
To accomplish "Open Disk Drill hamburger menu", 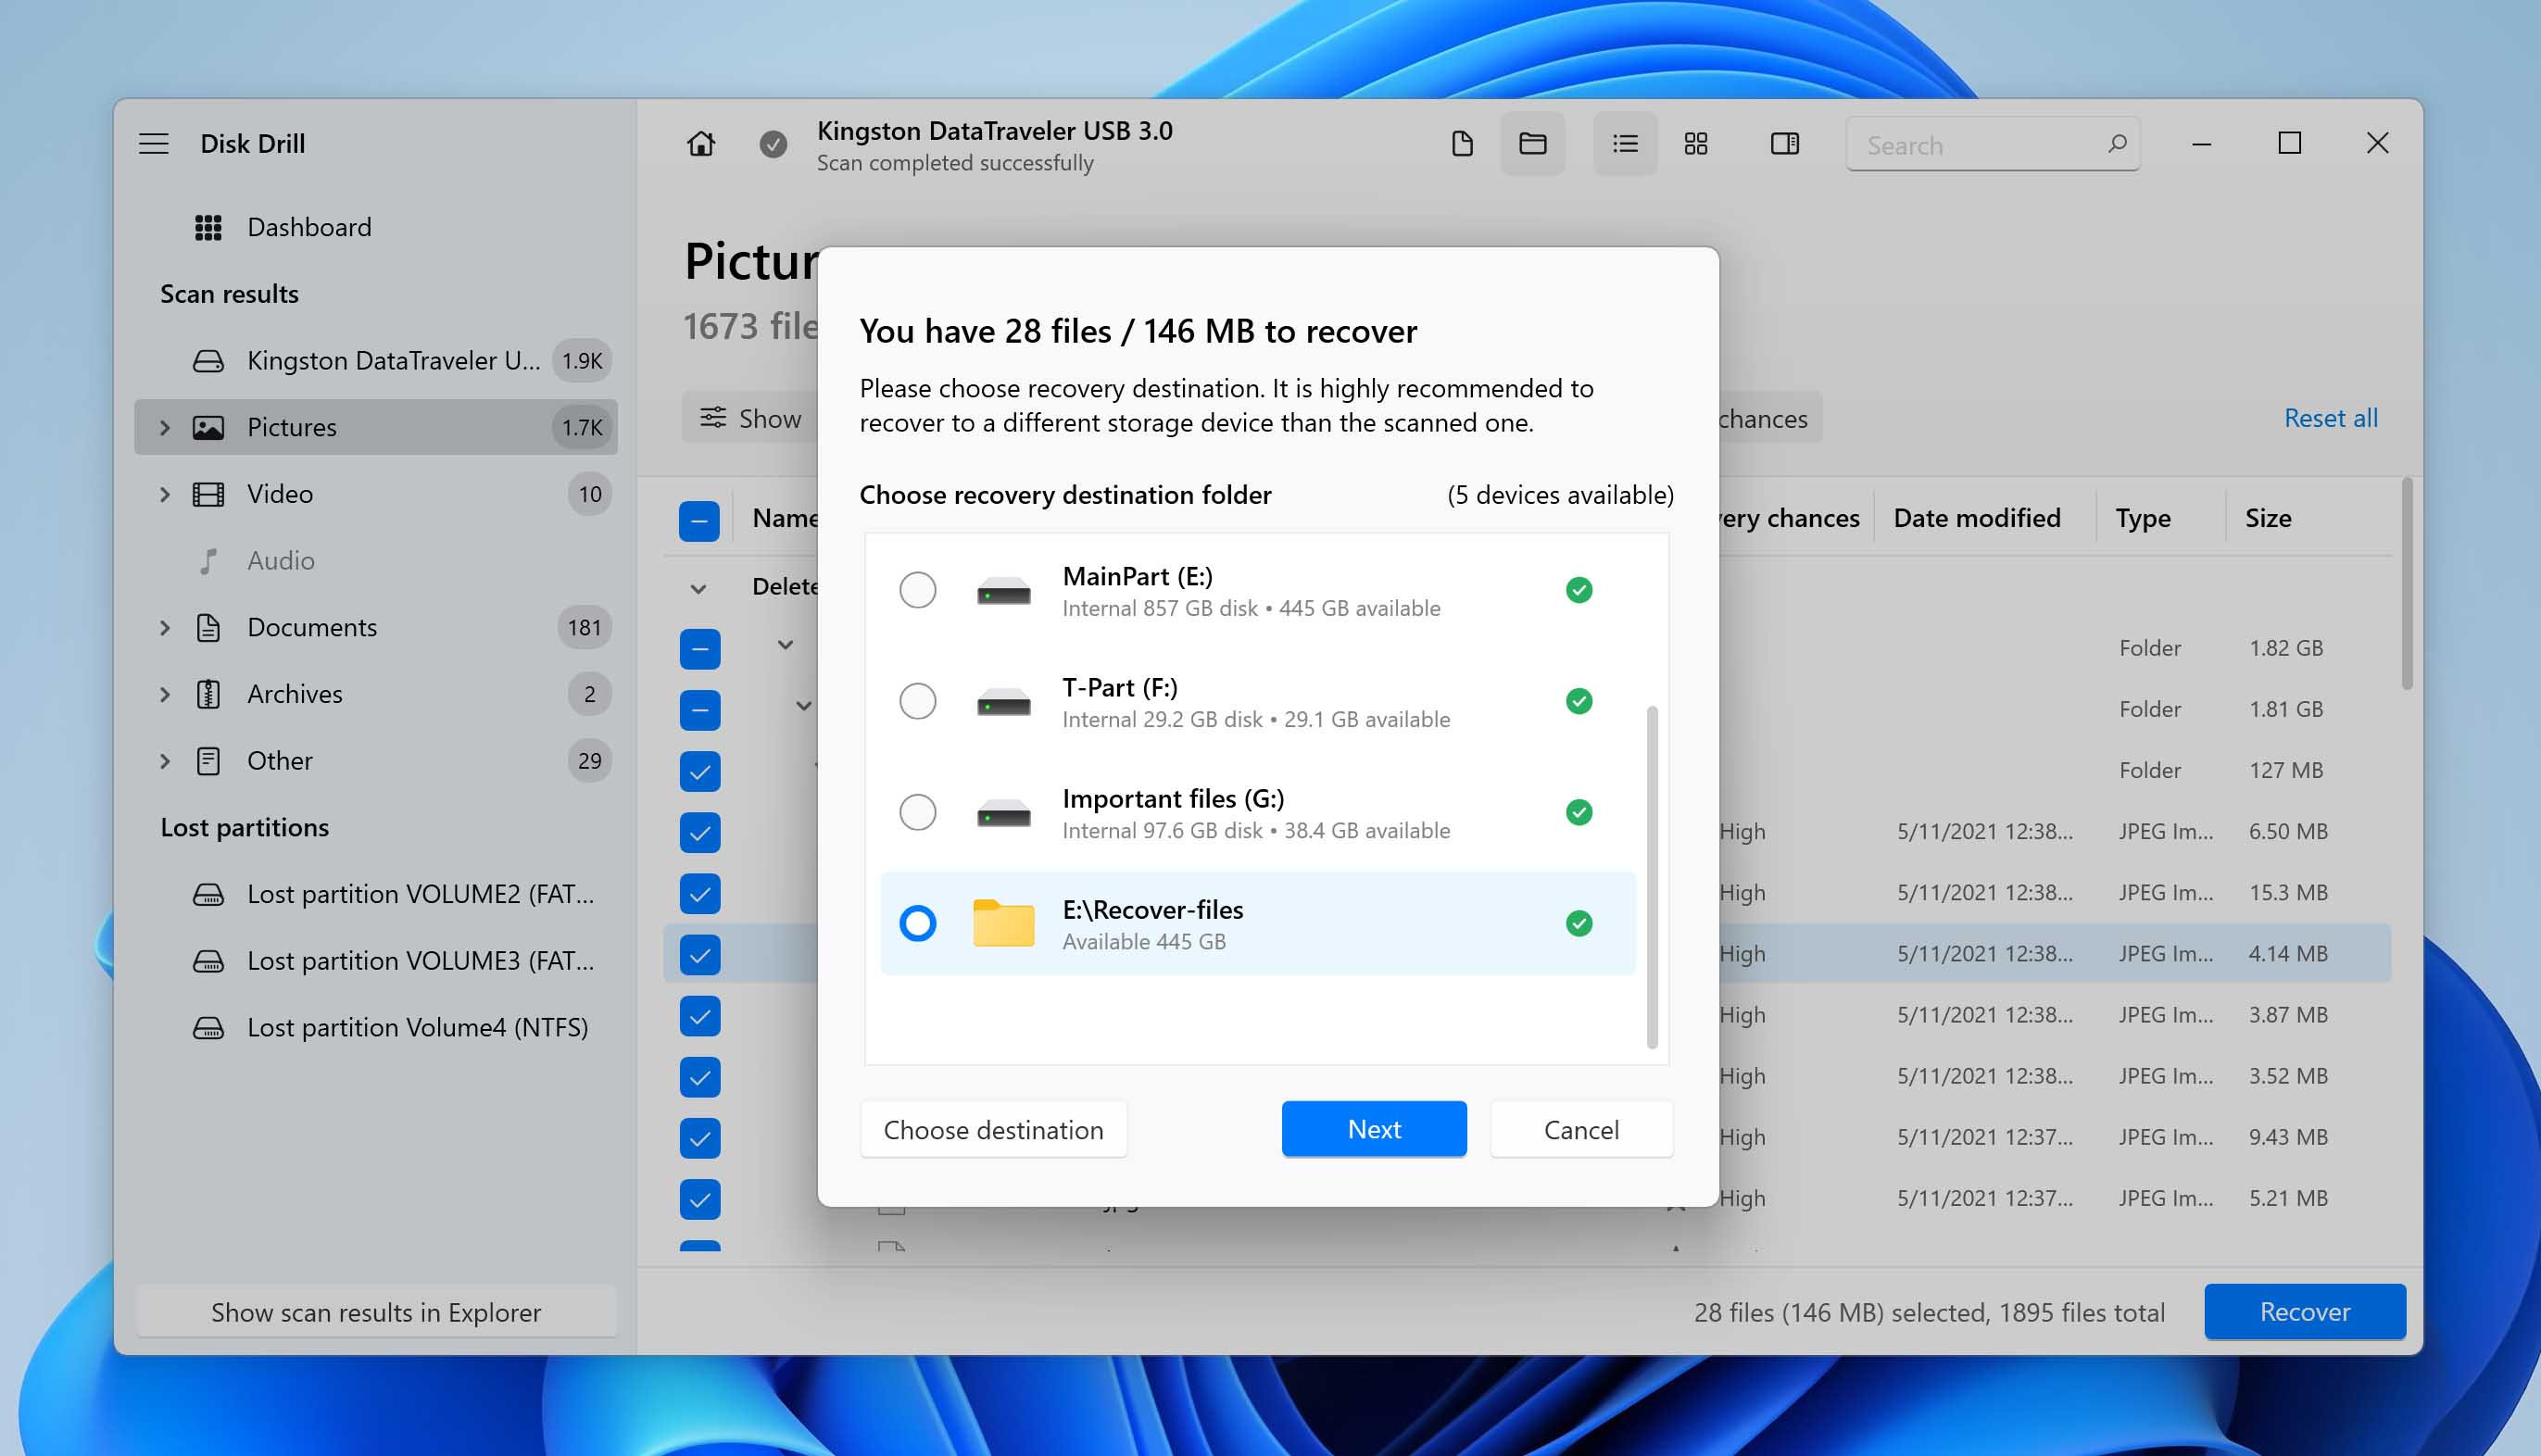I will pyautogui.click(x=156, y=144).
